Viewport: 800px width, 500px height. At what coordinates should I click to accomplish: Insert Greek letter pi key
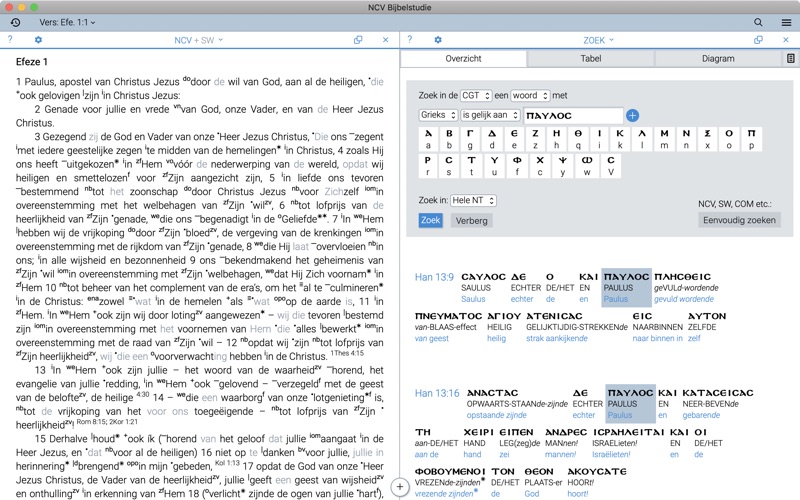752,139
